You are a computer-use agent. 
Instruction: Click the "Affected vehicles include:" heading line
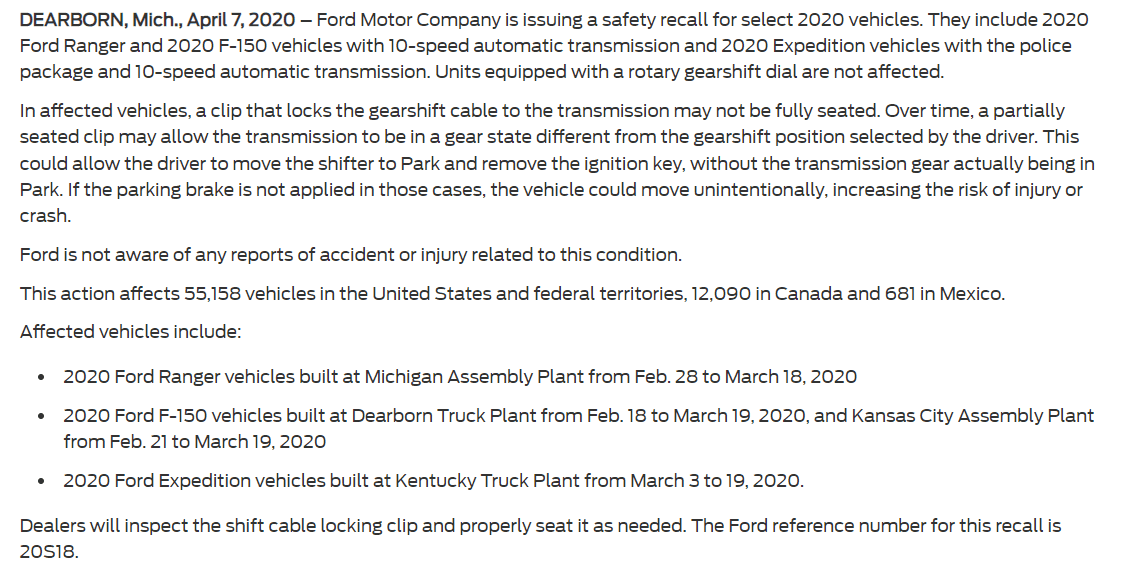(x=131, y=332)
